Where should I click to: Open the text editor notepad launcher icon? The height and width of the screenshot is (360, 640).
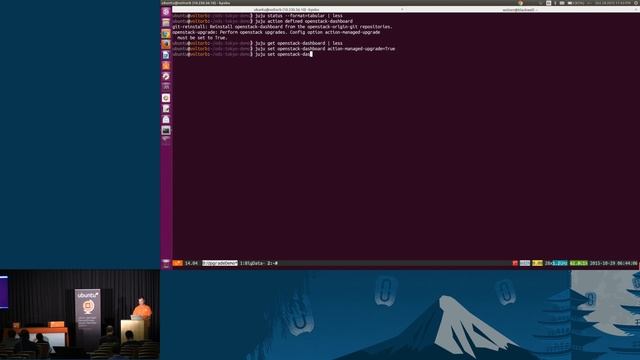pyautogui.click(x=166, y=109)
